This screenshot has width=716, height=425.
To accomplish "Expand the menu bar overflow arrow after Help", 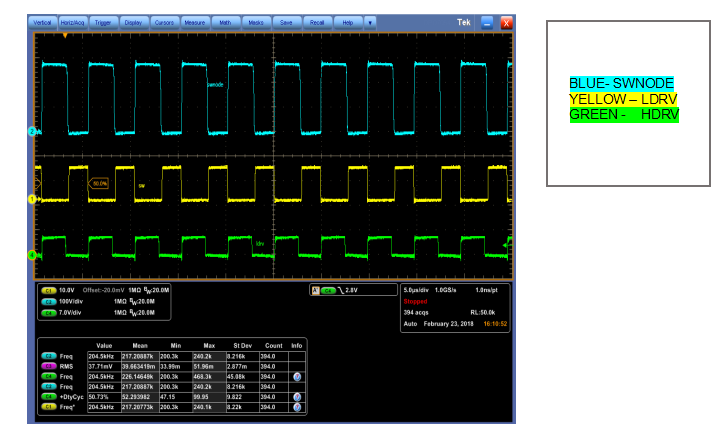I will click(x=370, y=21).
